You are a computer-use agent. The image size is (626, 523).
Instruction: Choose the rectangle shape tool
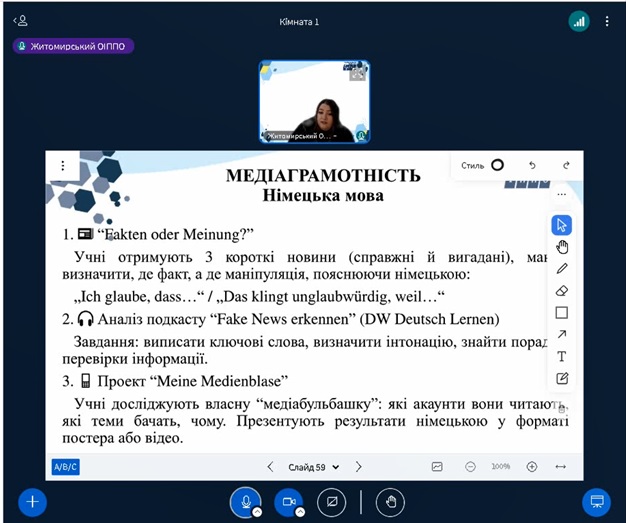point(561,313)
